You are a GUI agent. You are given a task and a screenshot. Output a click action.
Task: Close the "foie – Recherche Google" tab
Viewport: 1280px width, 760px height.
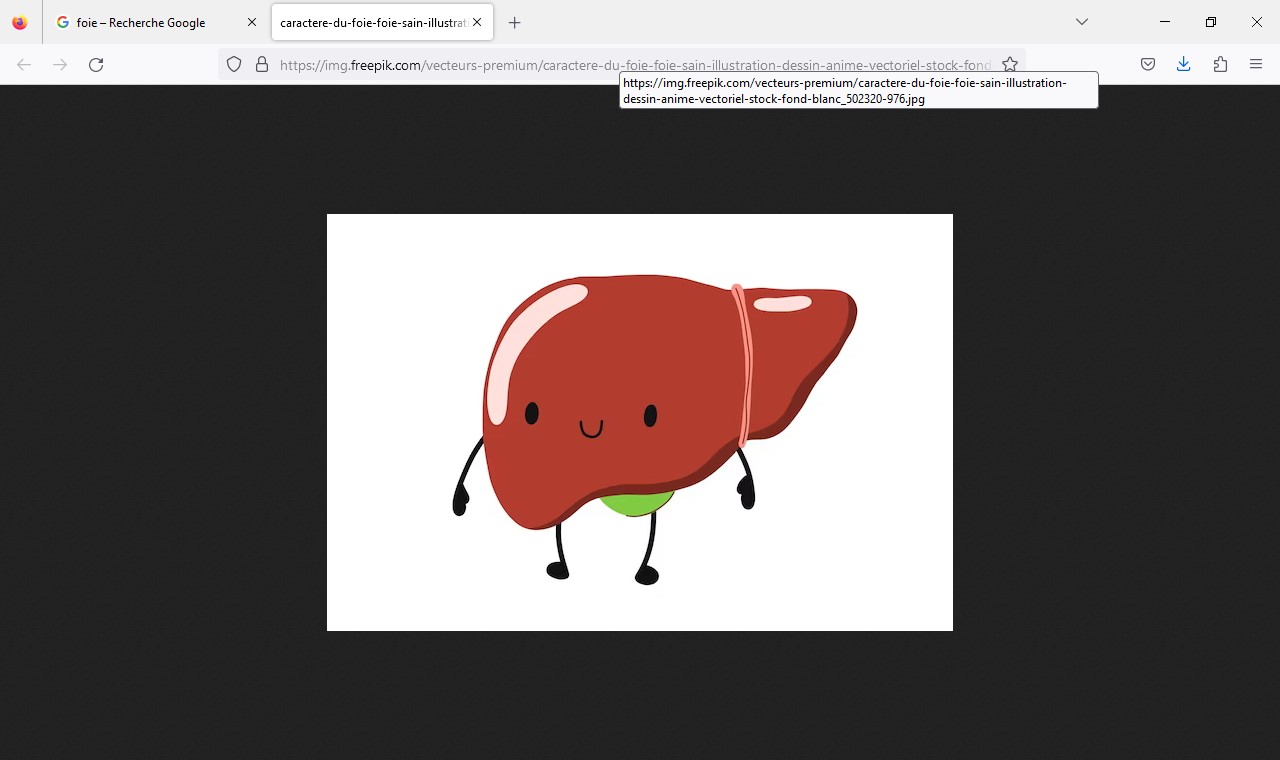point(252,22)
